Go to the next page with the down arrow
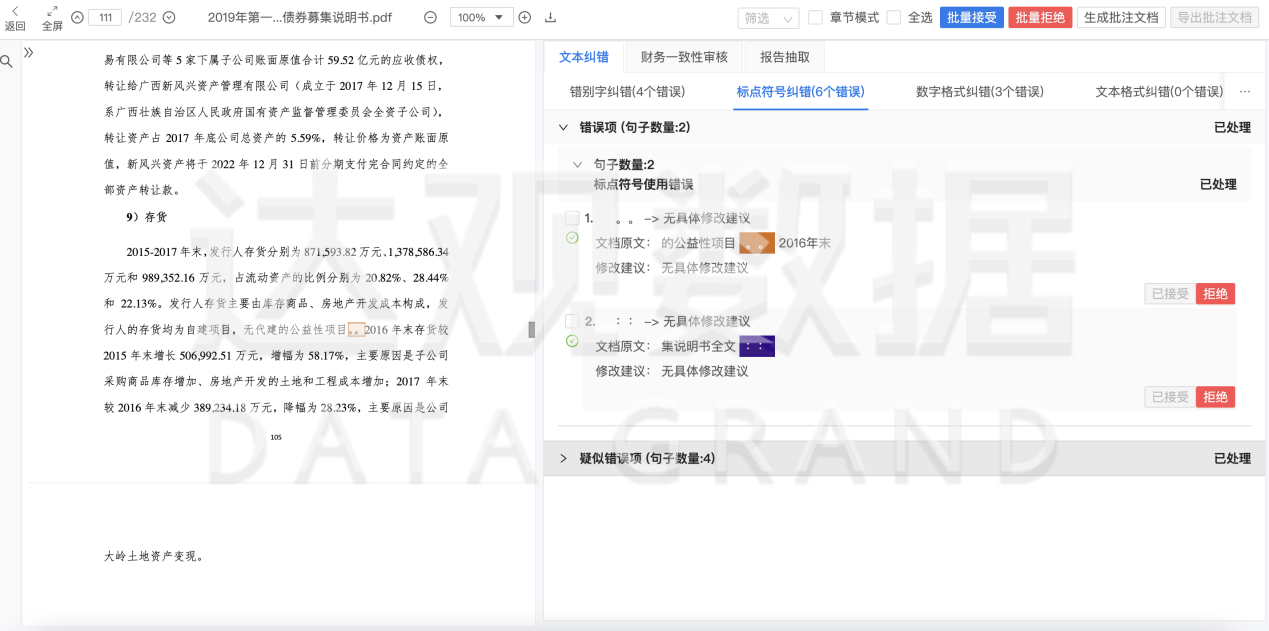Image resolution: width=1269 pixels, height=631 pixels. coord(169,17)
